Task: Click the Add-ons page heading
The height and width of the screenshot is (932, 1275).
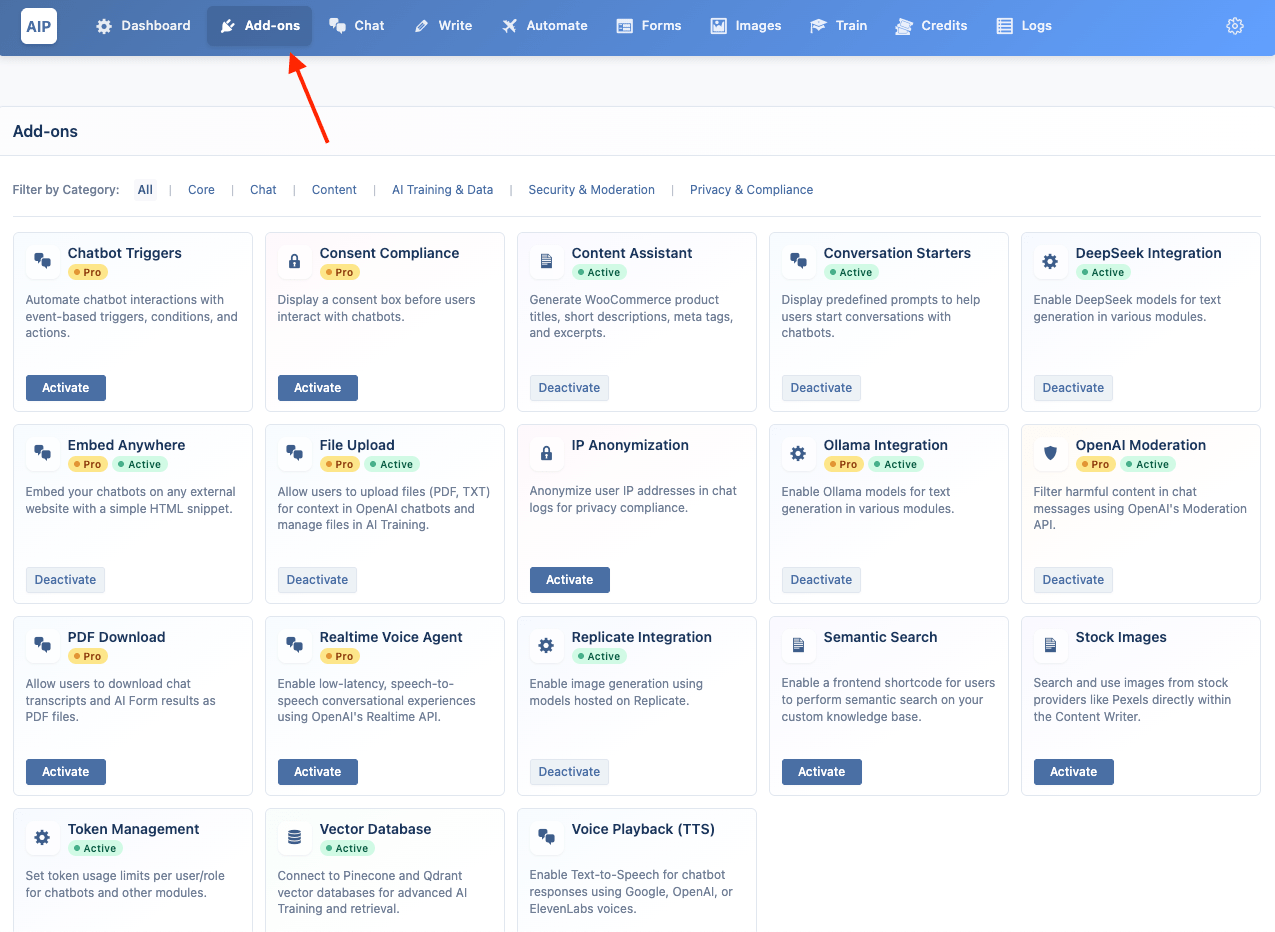Action: click(45, 131)
